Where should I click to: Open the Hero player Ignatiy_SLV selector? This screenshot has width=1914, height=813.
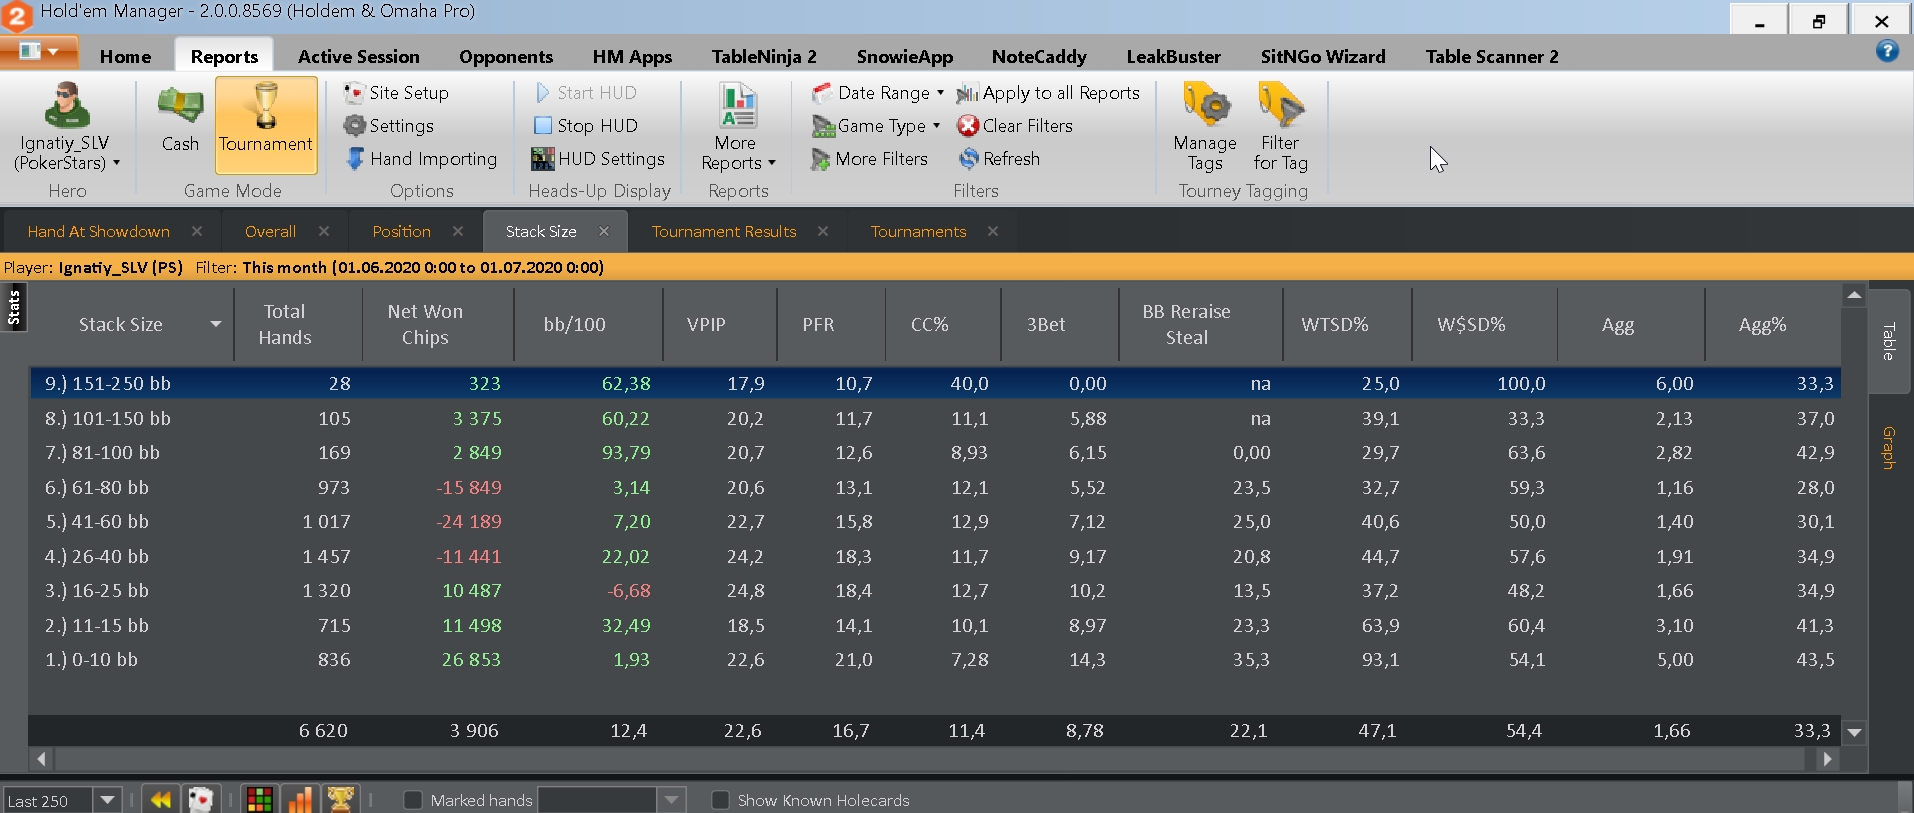click(x=67, y=126)
